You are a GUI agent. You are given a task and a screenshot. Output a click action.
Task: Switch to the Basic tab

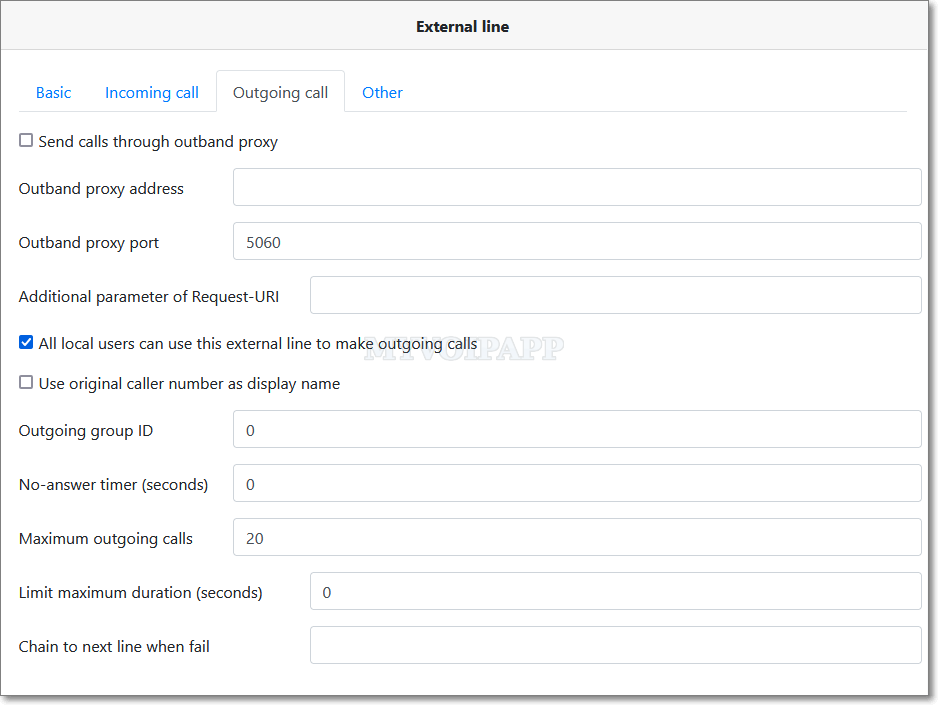coord(53,93)
